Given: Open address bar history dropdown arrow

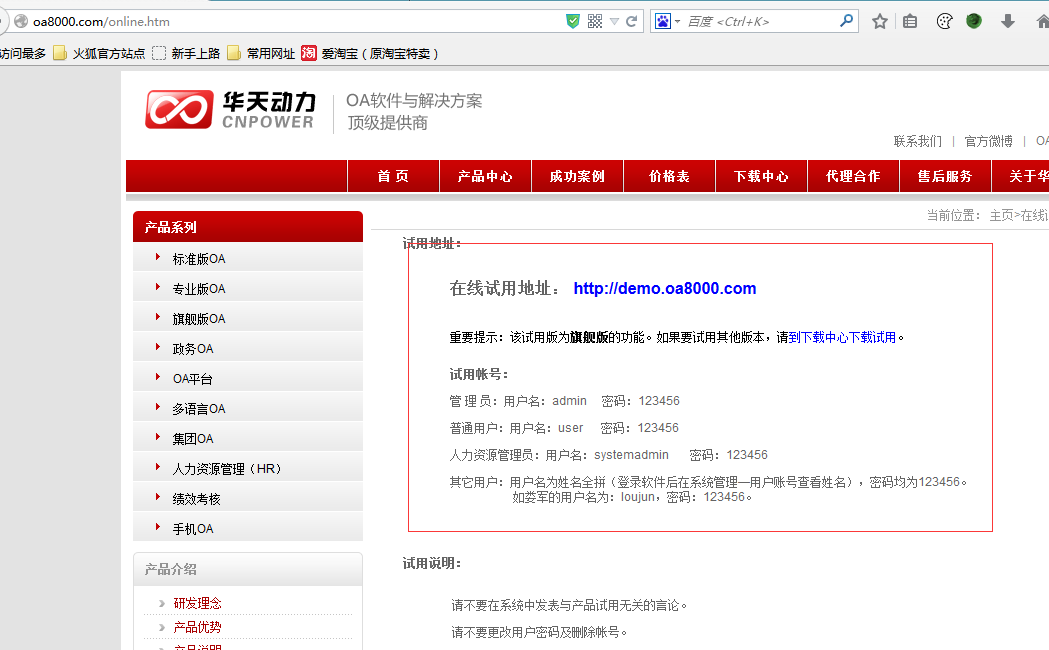Looking at the screenshot, I should click(x=614, y=21).
